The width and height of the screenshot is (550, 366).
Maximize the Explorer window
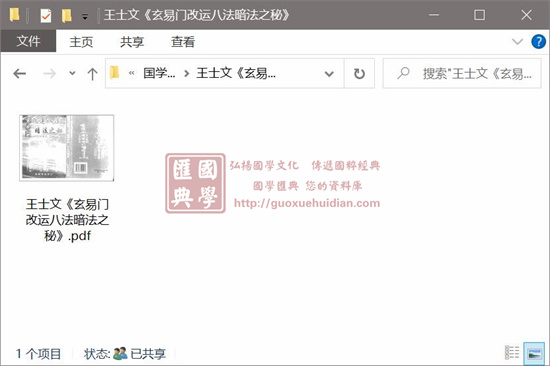(479, 15)
